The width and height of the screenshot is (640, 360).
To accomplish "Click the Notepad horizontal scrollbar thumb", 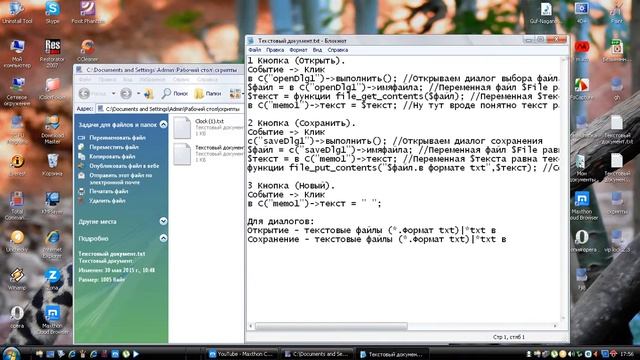I will pyautogui.click(x=331, y=326).
